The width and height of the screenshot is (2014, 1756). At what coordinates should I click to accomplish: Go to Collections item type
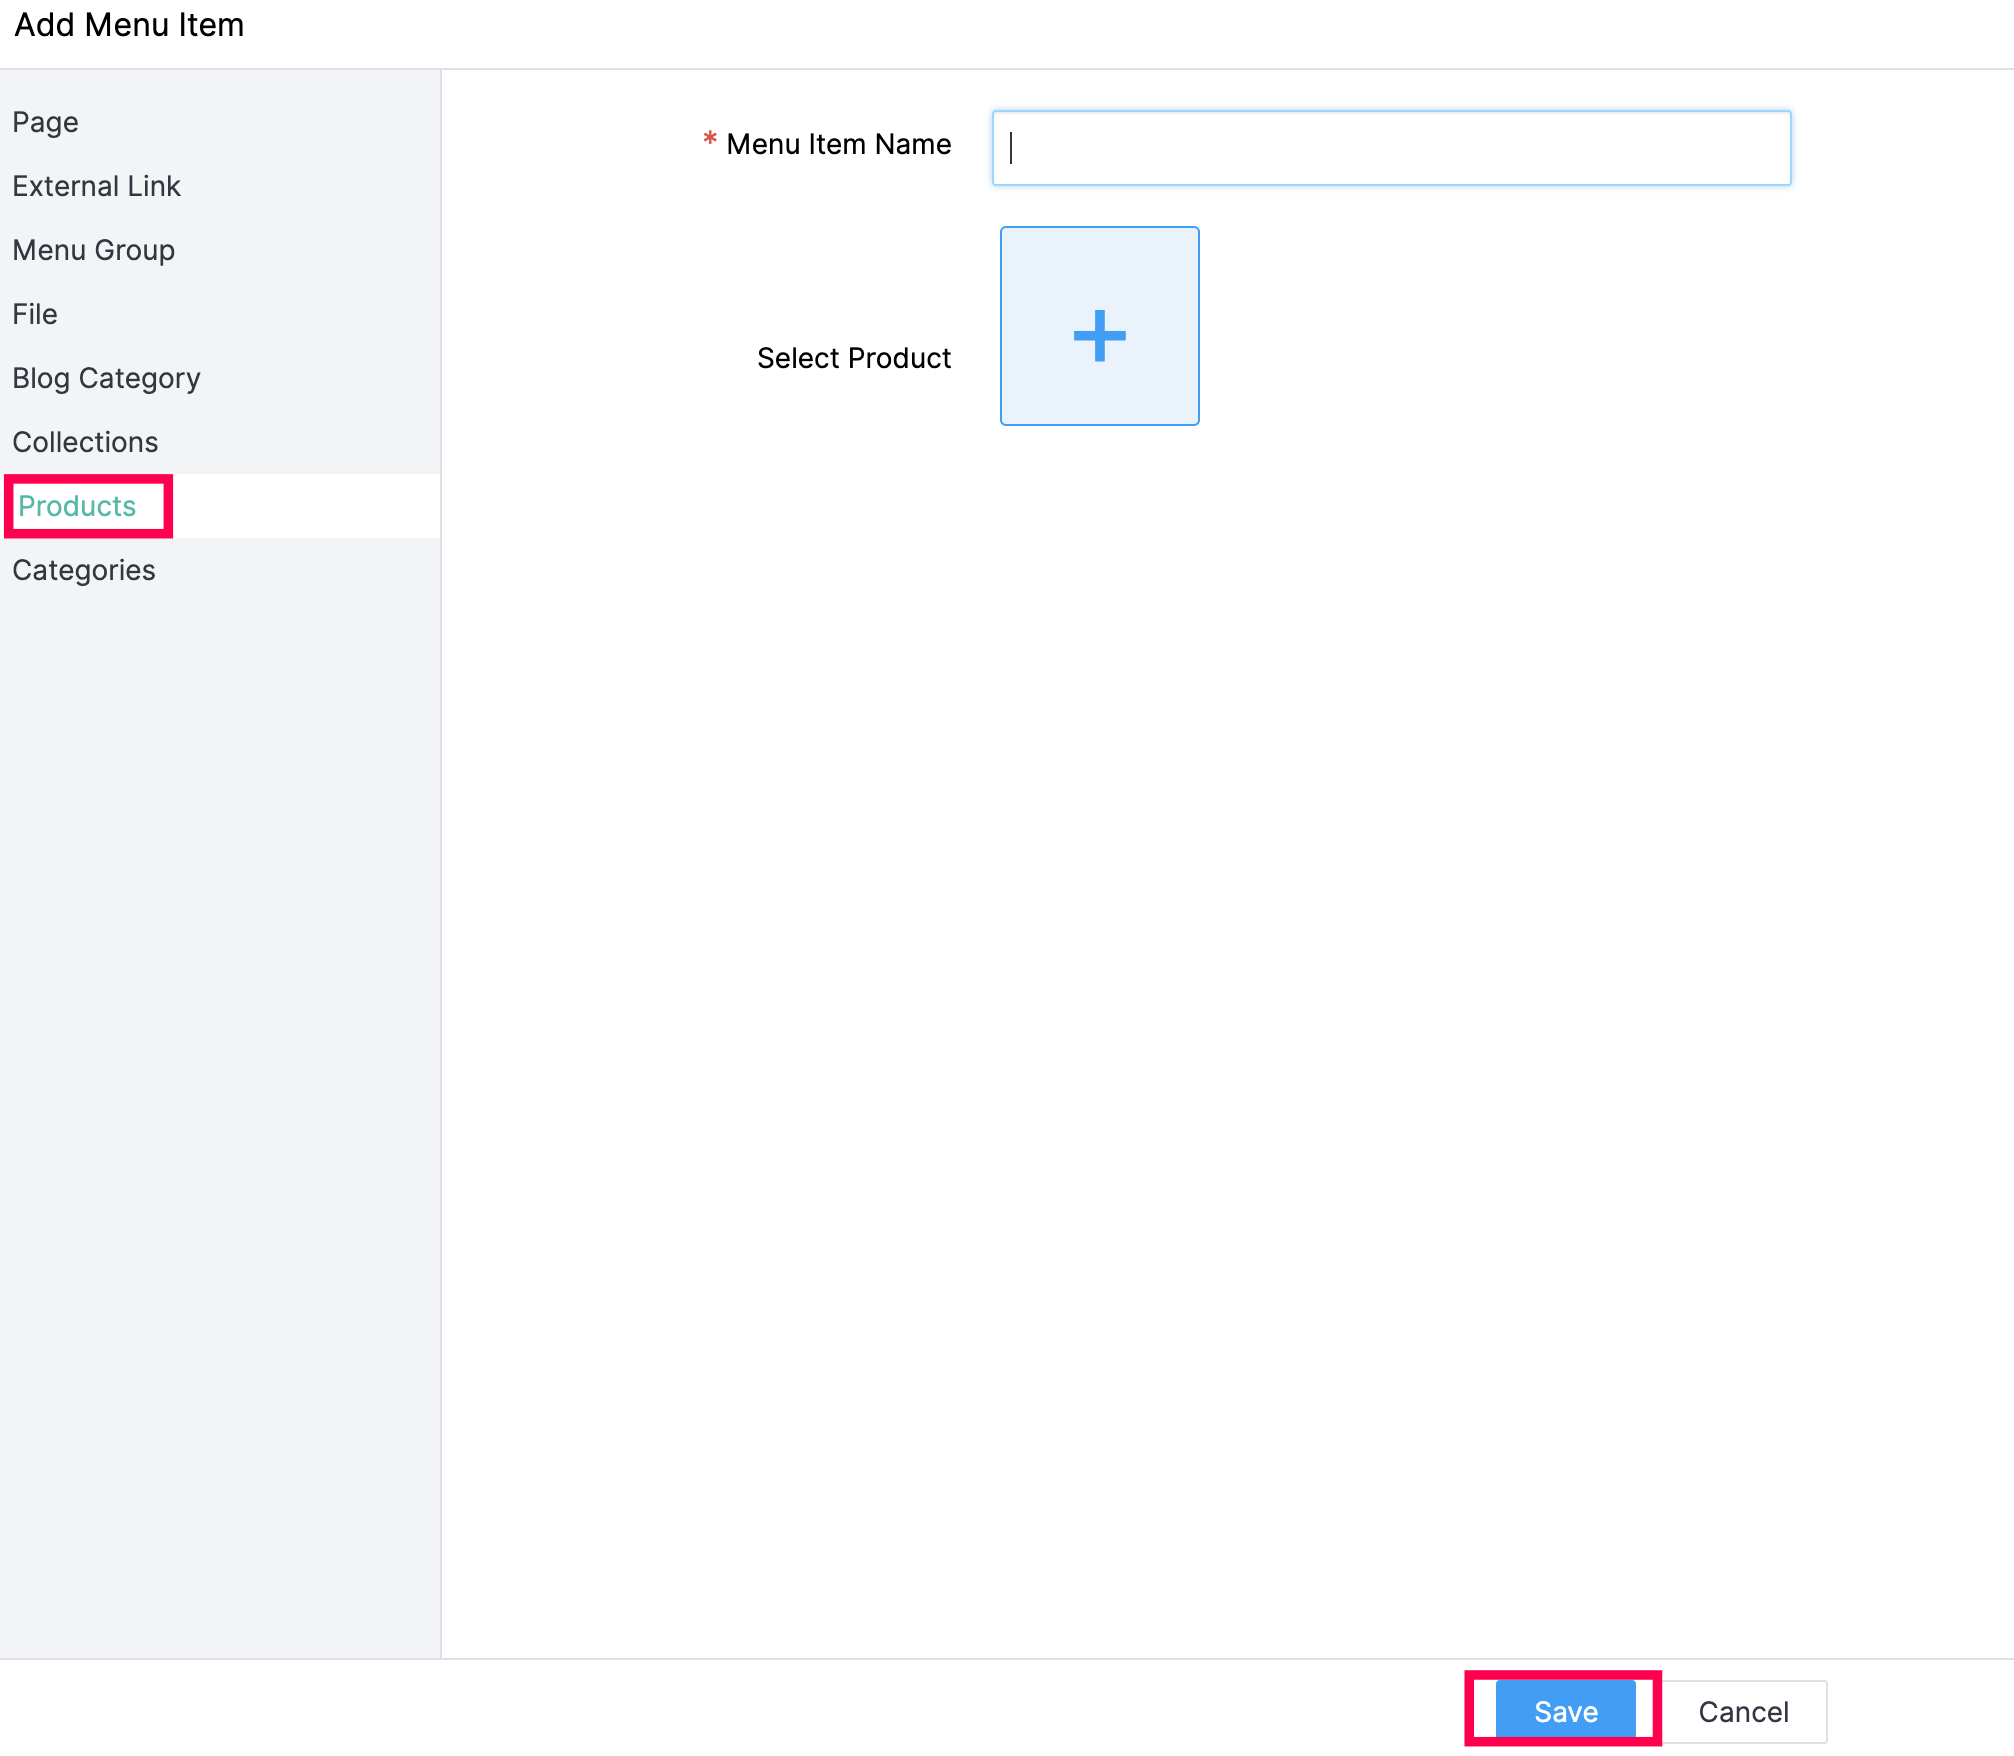click(x=85, y=442)
